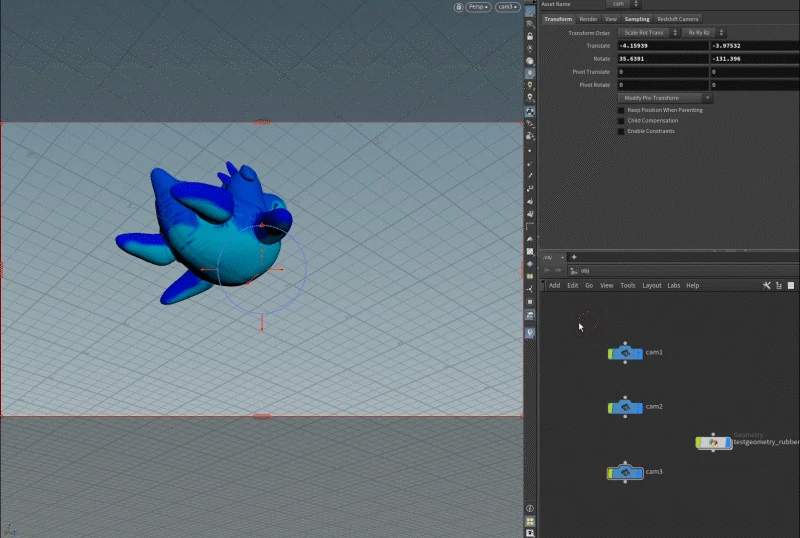The image size is (800, 538).
Task: Click the info circle icon at toolbar bottom
Action: tap(530, 508)
